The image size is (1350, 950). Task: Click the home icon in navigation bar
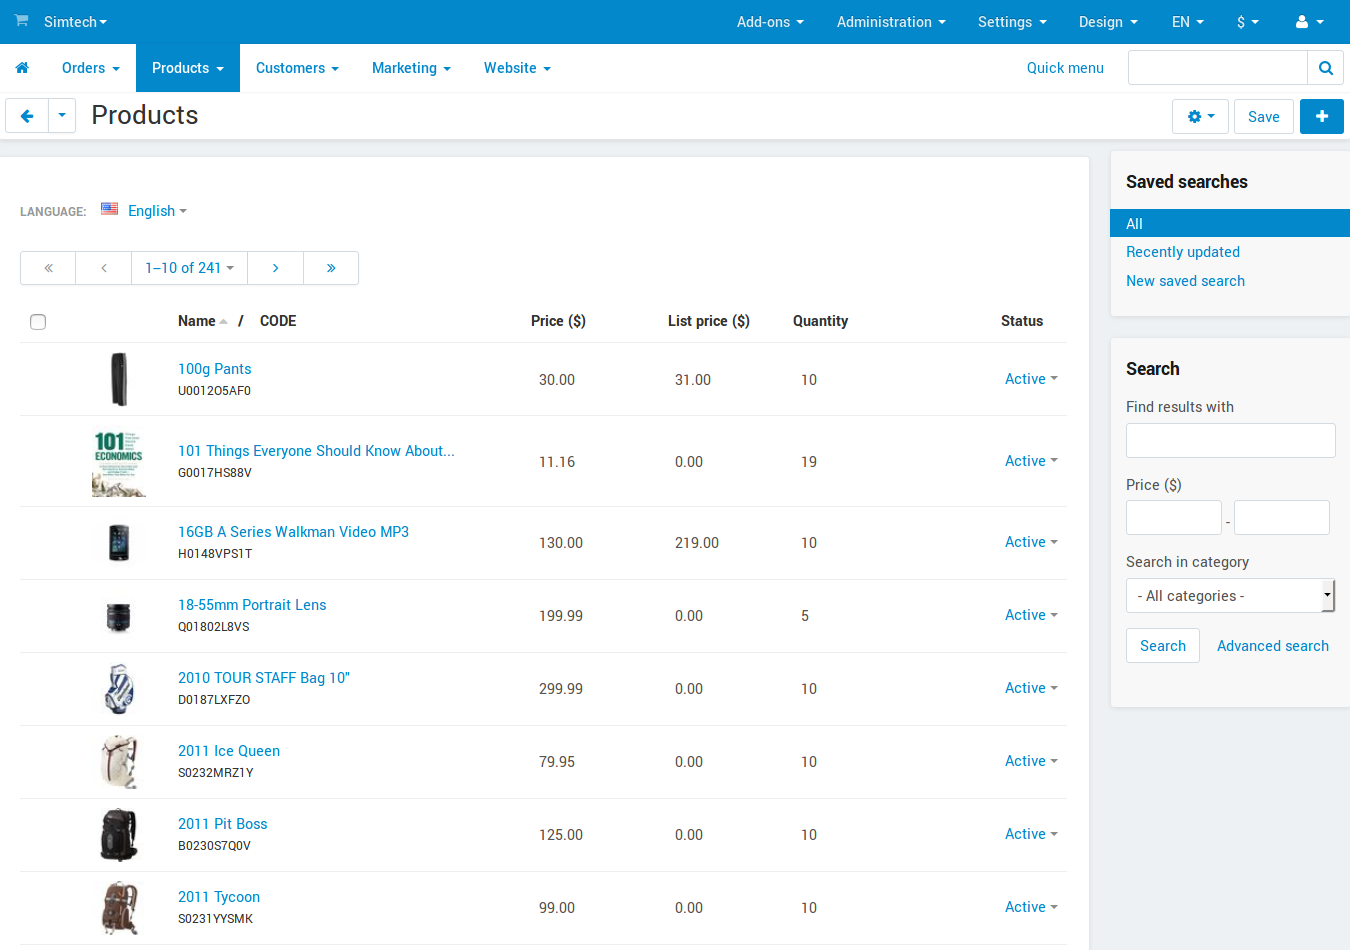coord(22,68)
